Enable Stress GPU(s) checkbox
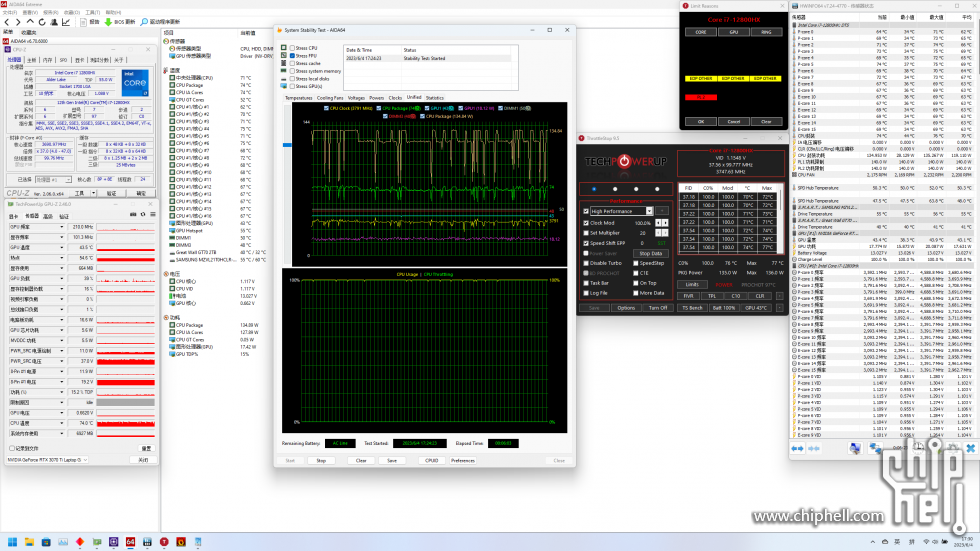Image resolution: width=980 pixels, height=551 pixels. point(292,86)
